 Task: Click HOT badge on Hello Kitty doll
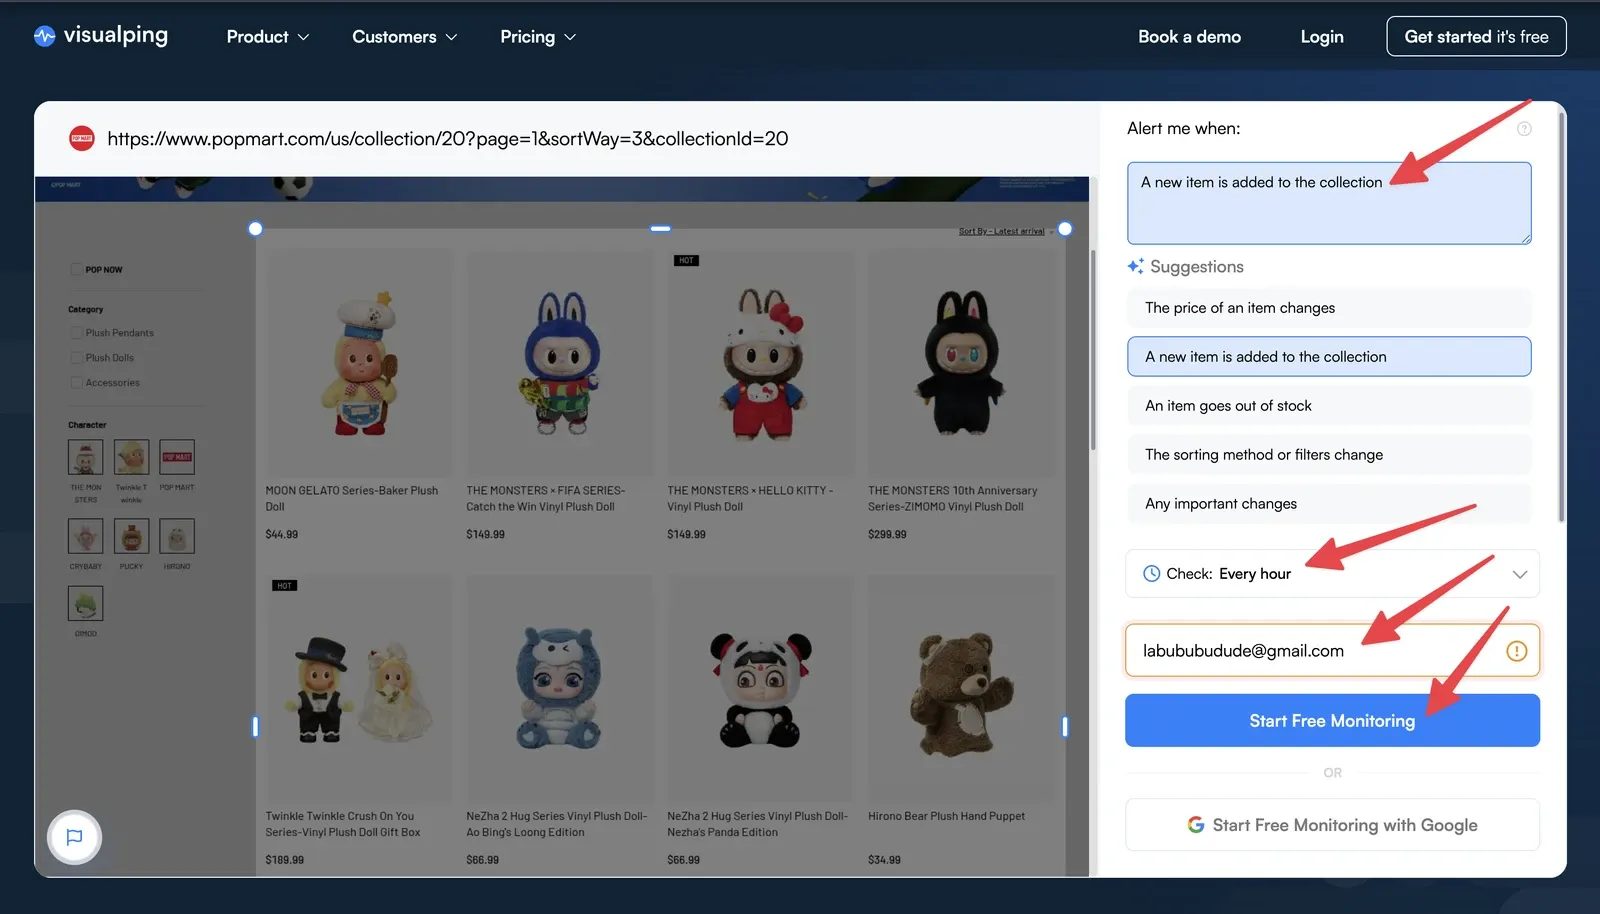coord(686,261)
